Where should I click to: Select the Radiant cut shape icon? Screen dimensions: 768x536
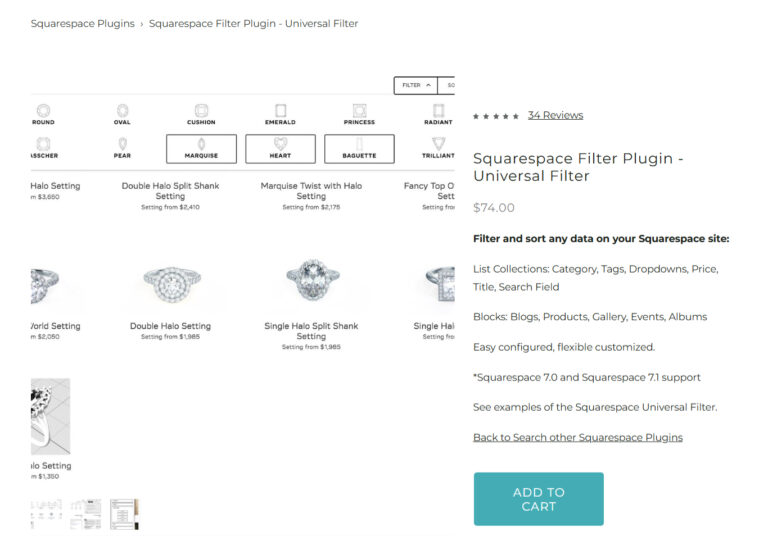coord(438,111)
